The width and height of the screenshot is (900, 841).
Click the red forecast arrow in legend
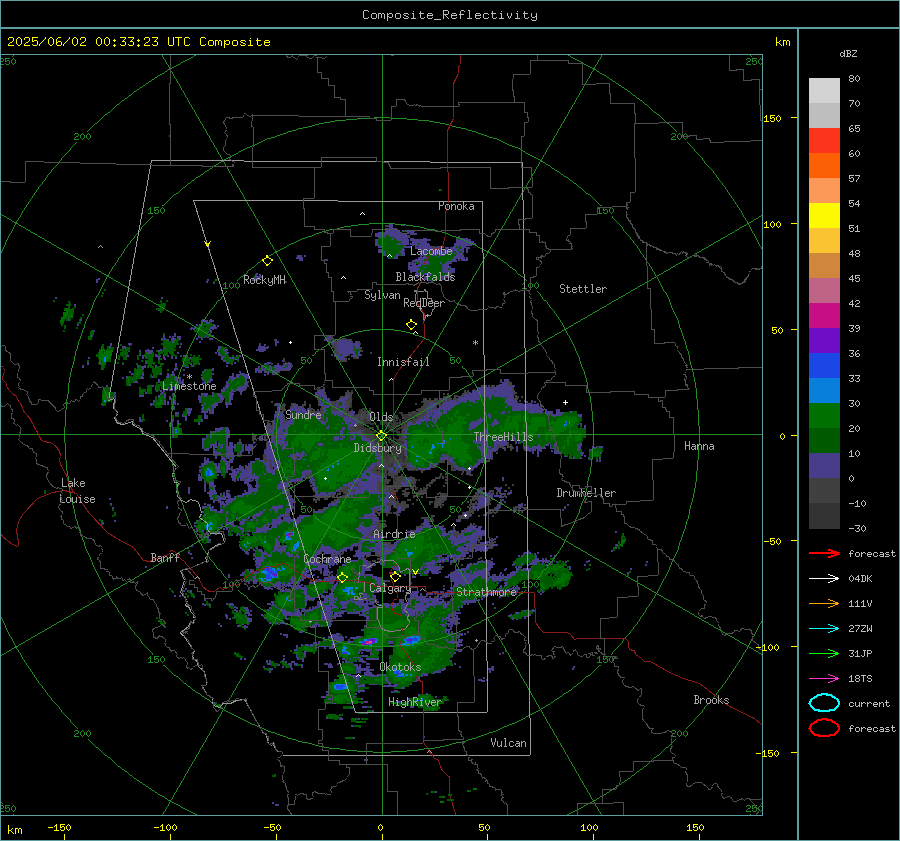824,553
